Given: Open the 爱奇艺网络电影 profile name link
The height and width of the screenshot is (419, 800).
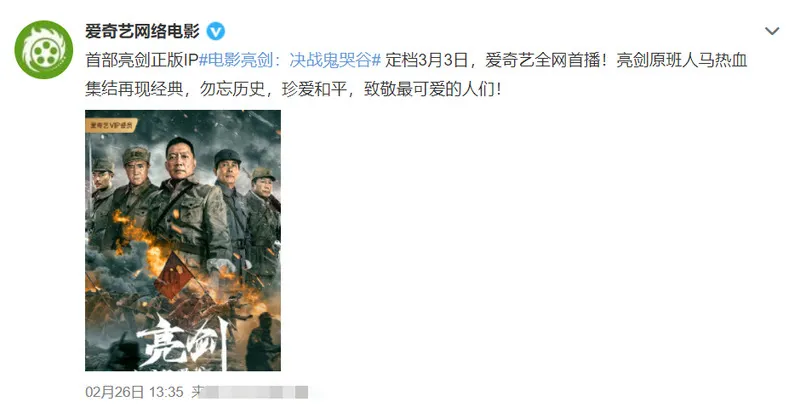Looking at the screenshot, I should point(142,32).
